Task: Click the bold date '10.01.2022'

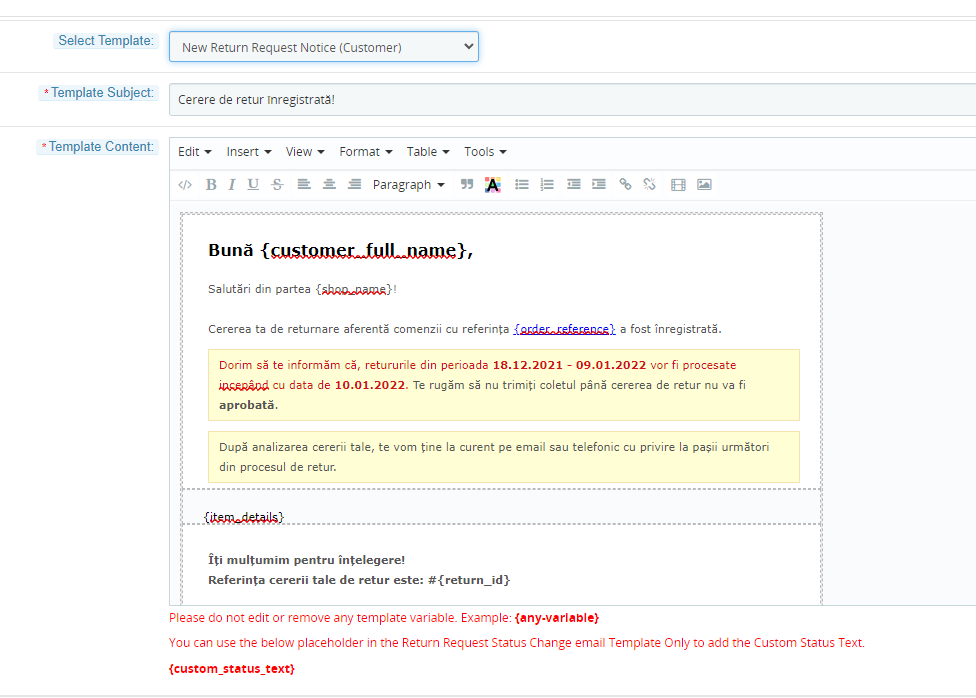Action: tap(370, 385)
